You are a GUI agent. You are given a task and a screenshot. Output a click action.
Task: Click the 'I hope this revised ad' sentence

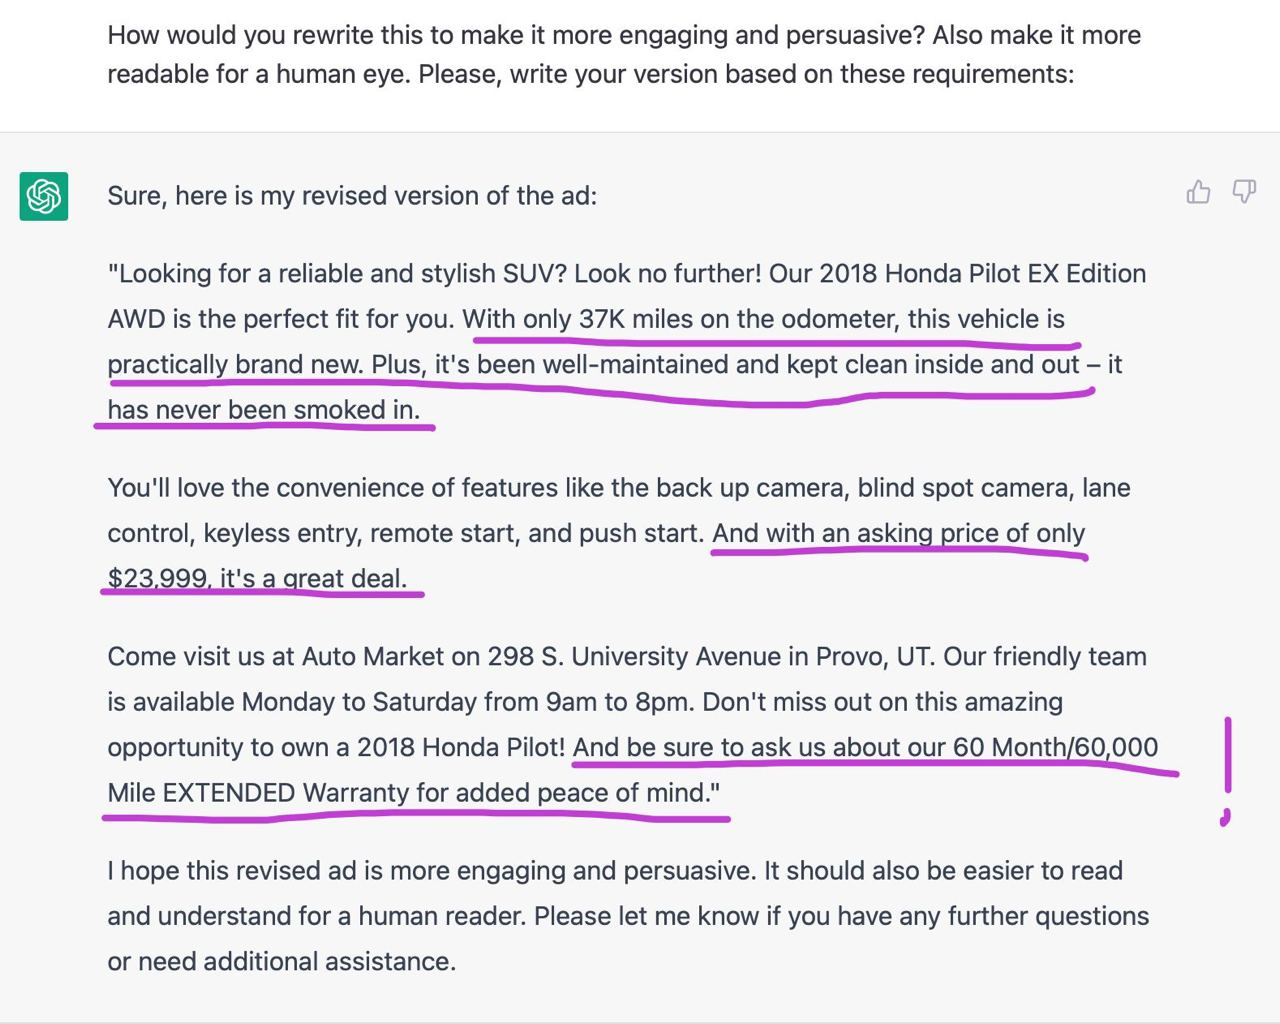pos(432,871)
